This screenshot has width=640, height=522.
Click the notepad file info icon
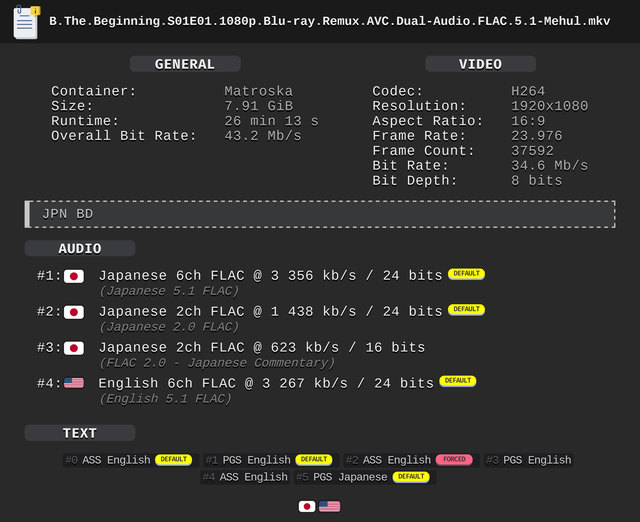coord(26,22)
